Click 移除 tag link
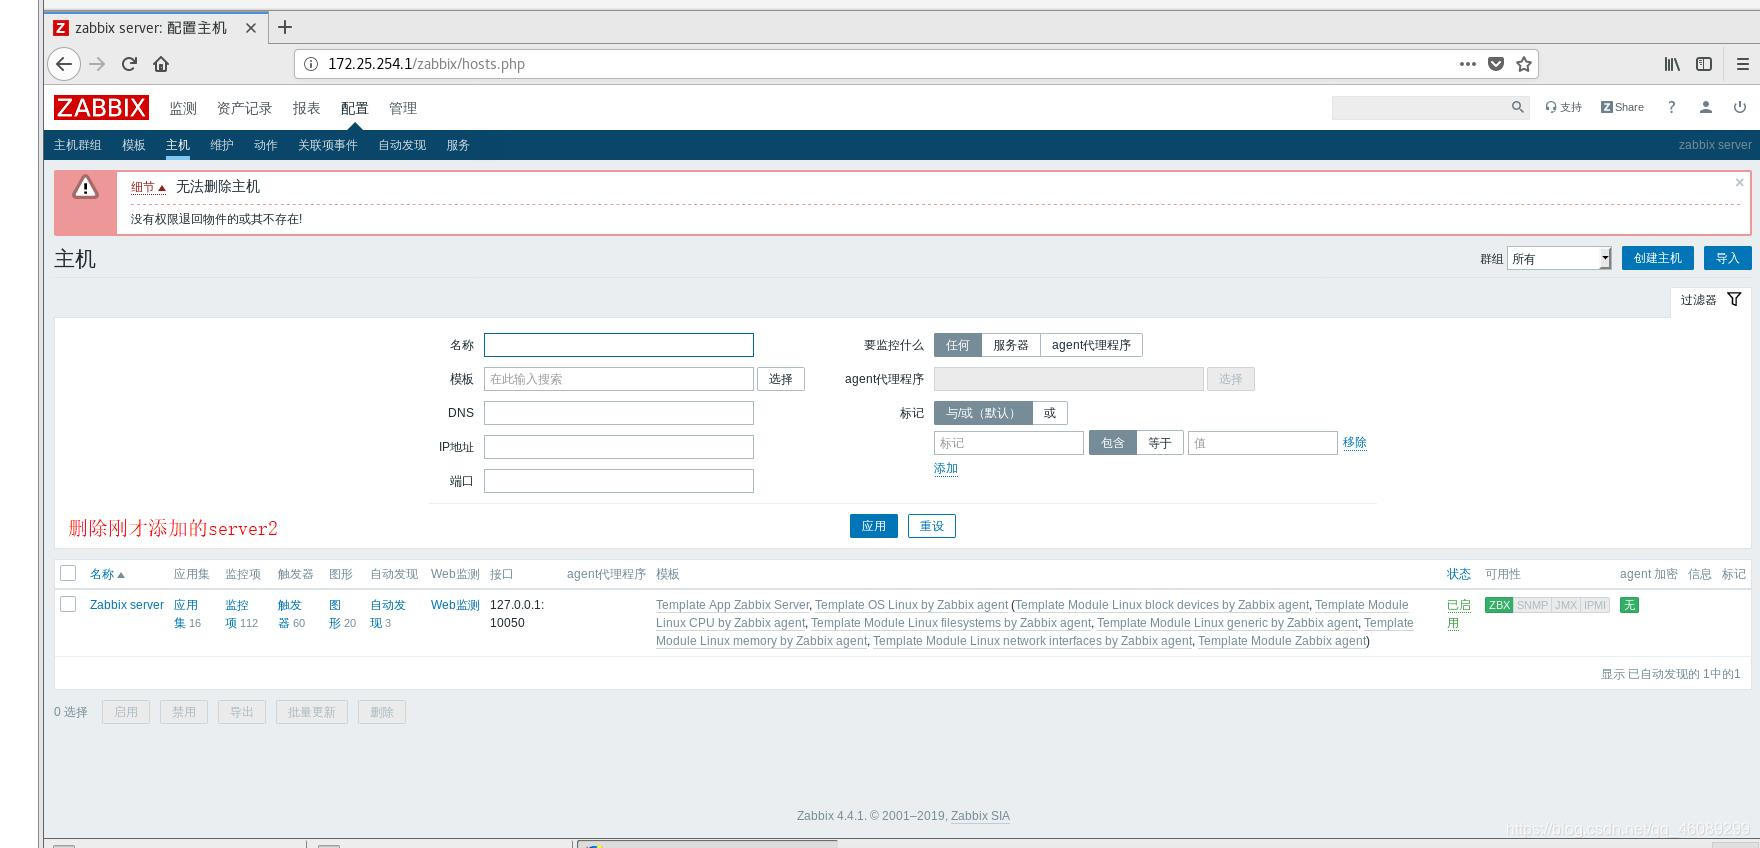The height and width of the screenshot is (848, 1760). 1355,442
